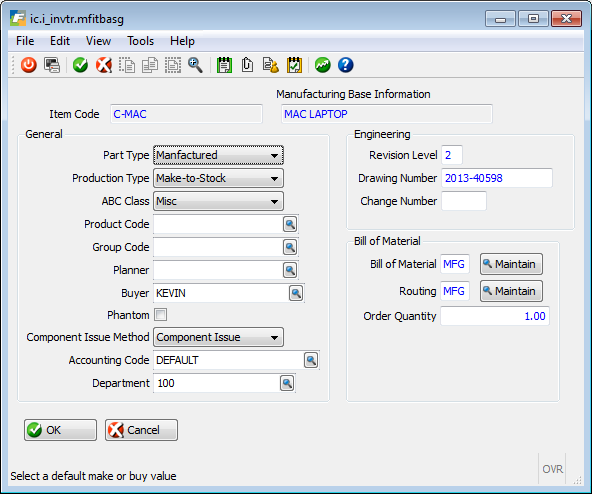Click the red power exit icon
The image size is (592, 494).
coord(29,65)
